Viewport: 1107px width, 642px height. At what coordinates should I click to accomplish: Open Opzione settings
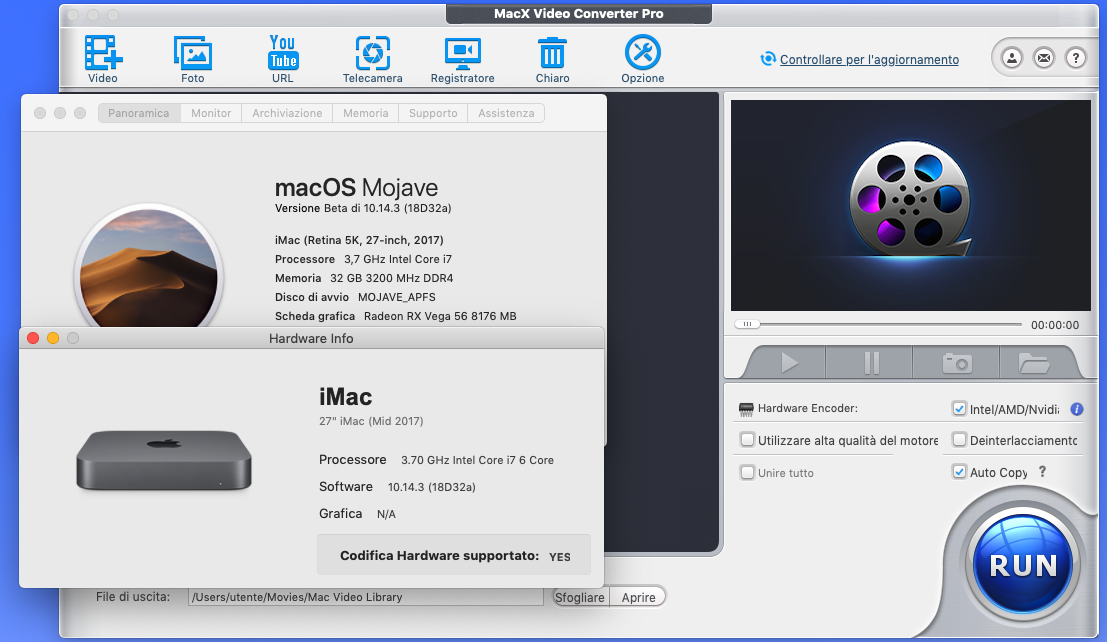coord(642,59)
